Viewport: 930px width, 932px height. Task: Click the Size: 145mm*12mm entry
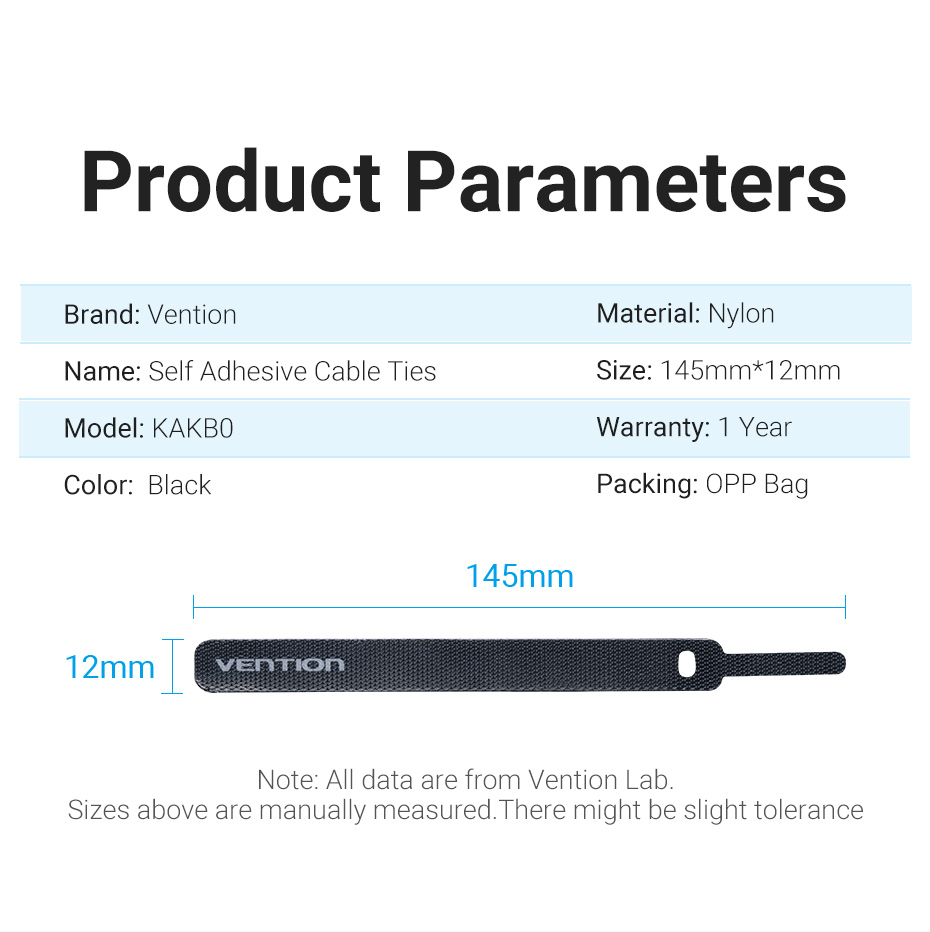[718, 371]
